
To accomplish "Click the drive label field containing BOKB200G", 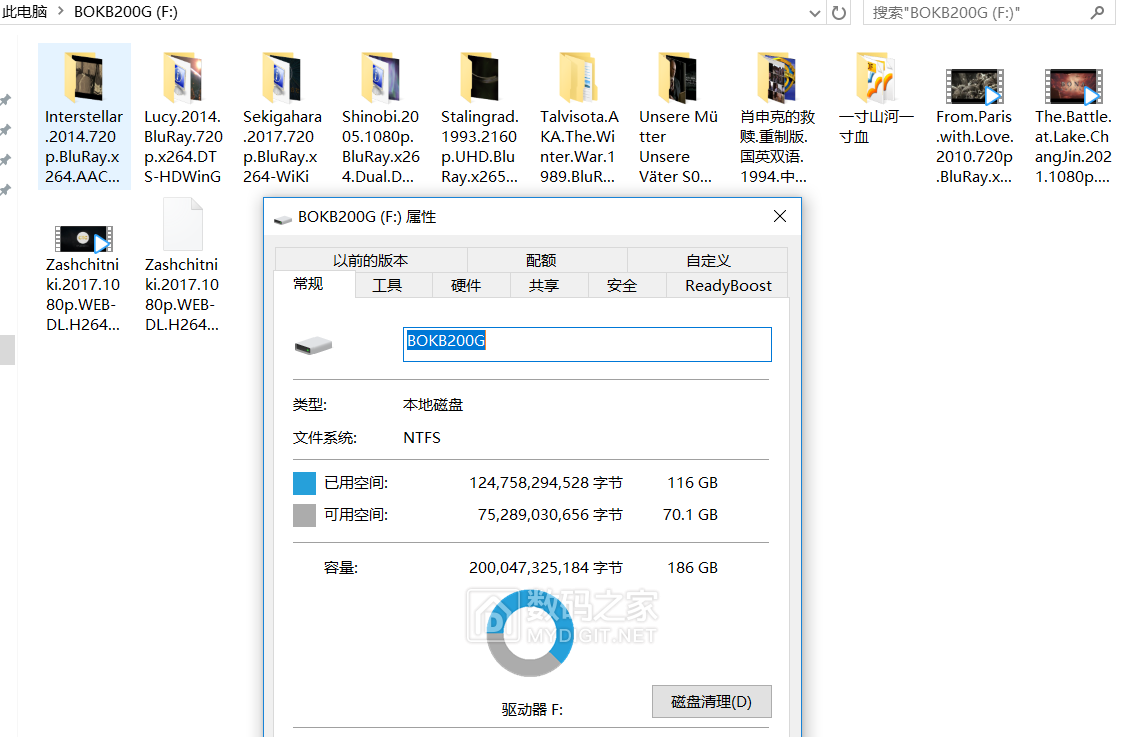I will (587, 344).
